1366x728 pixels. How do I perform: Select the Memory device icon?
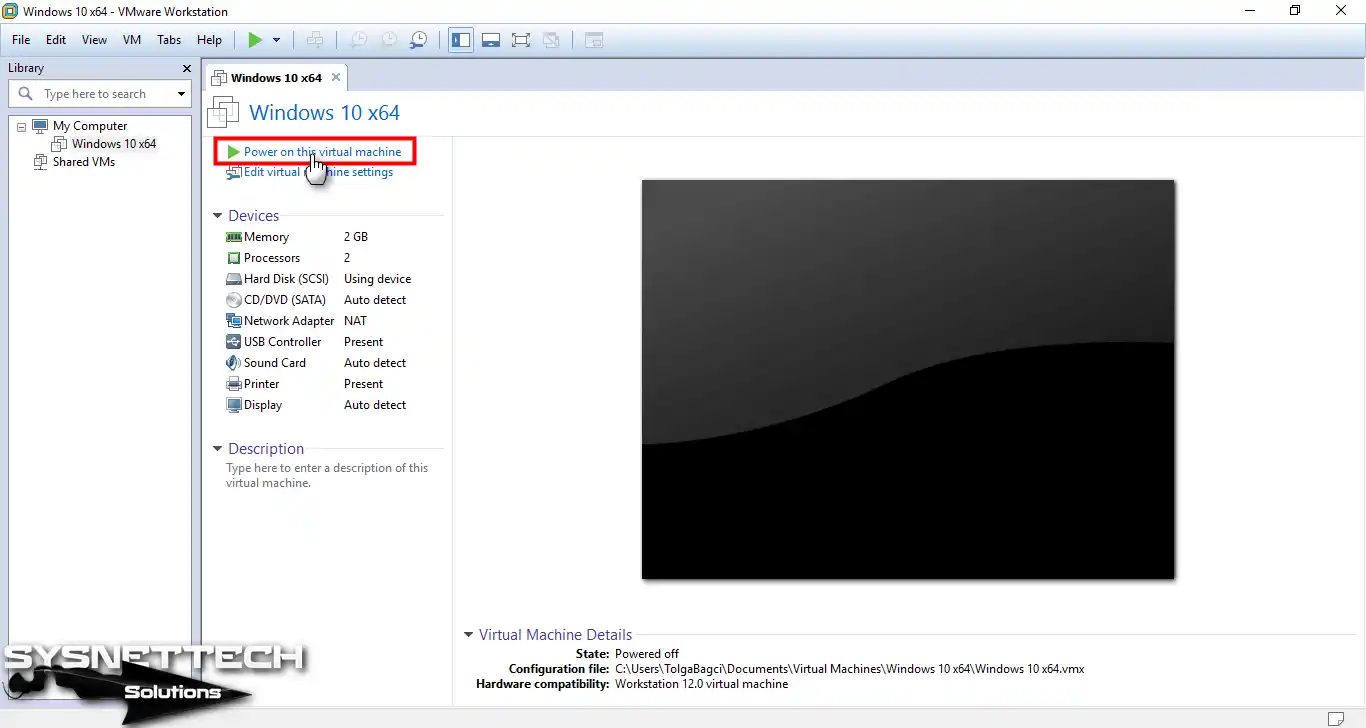(x=233, y=236)
